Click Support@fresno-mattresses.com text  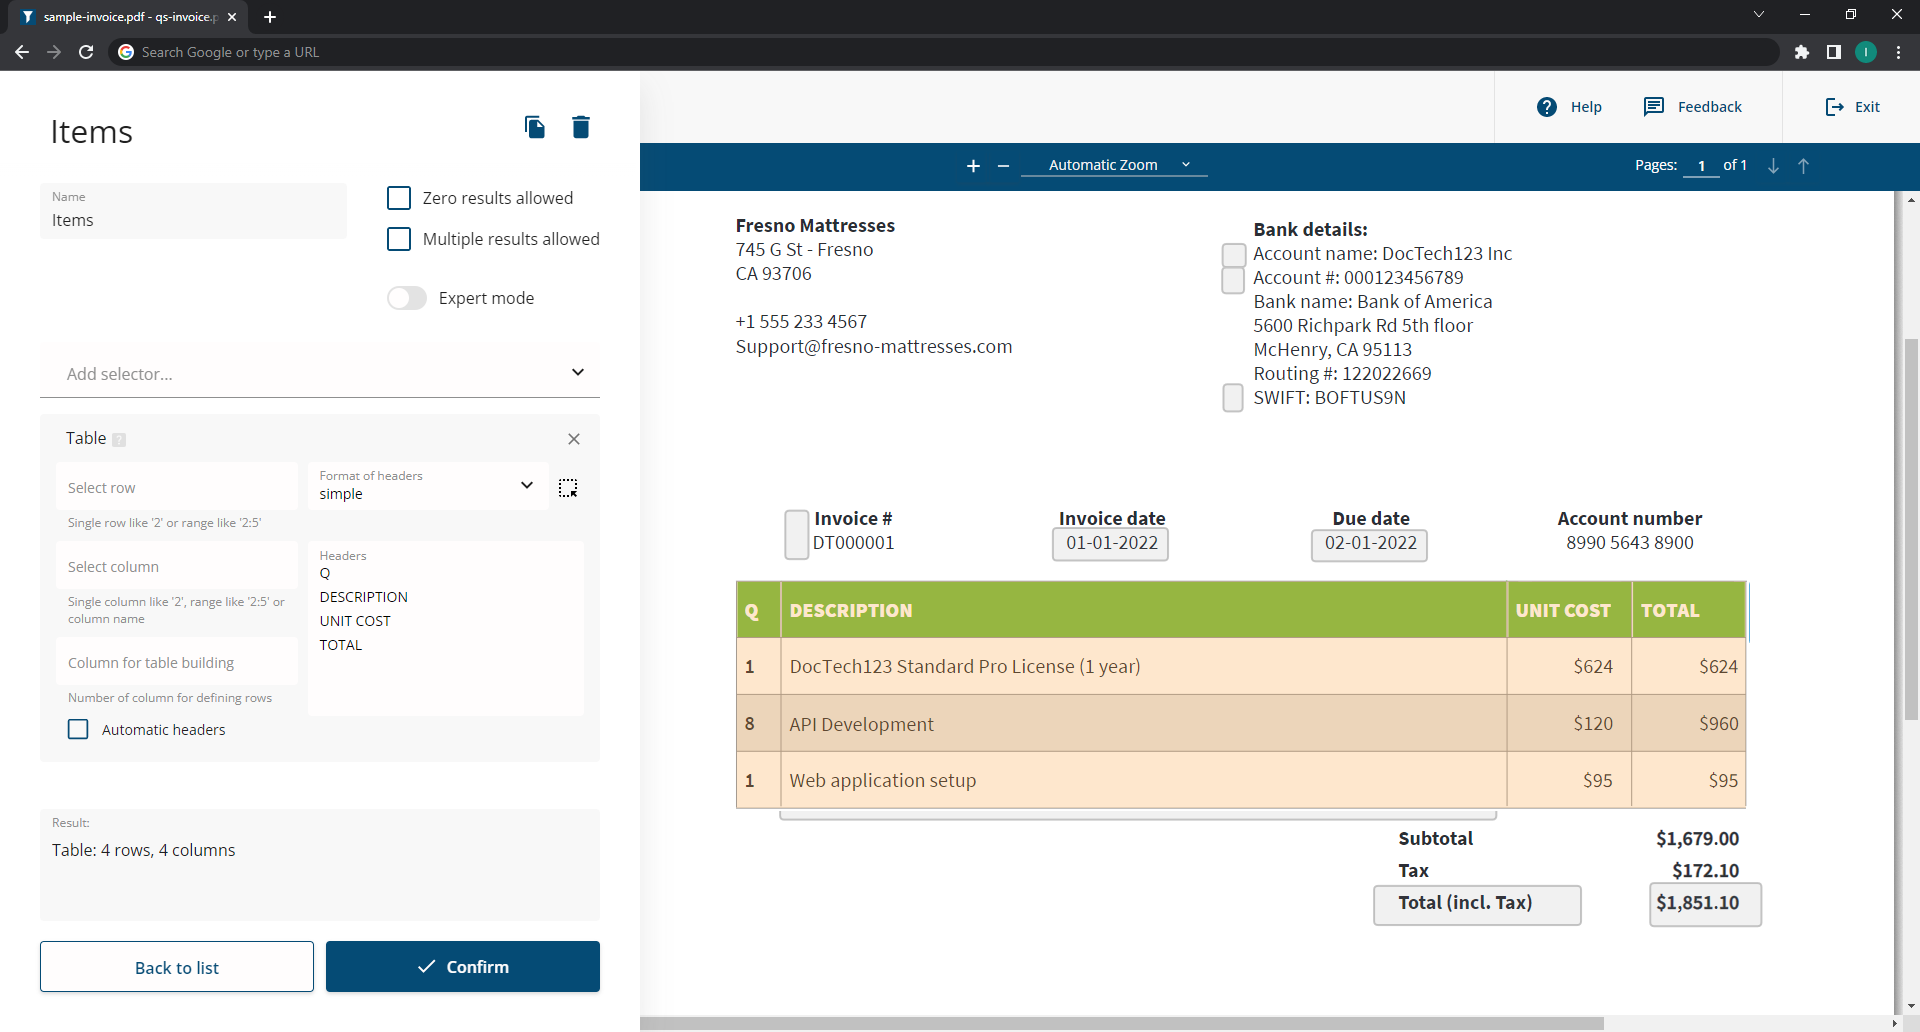click(874, 347)
